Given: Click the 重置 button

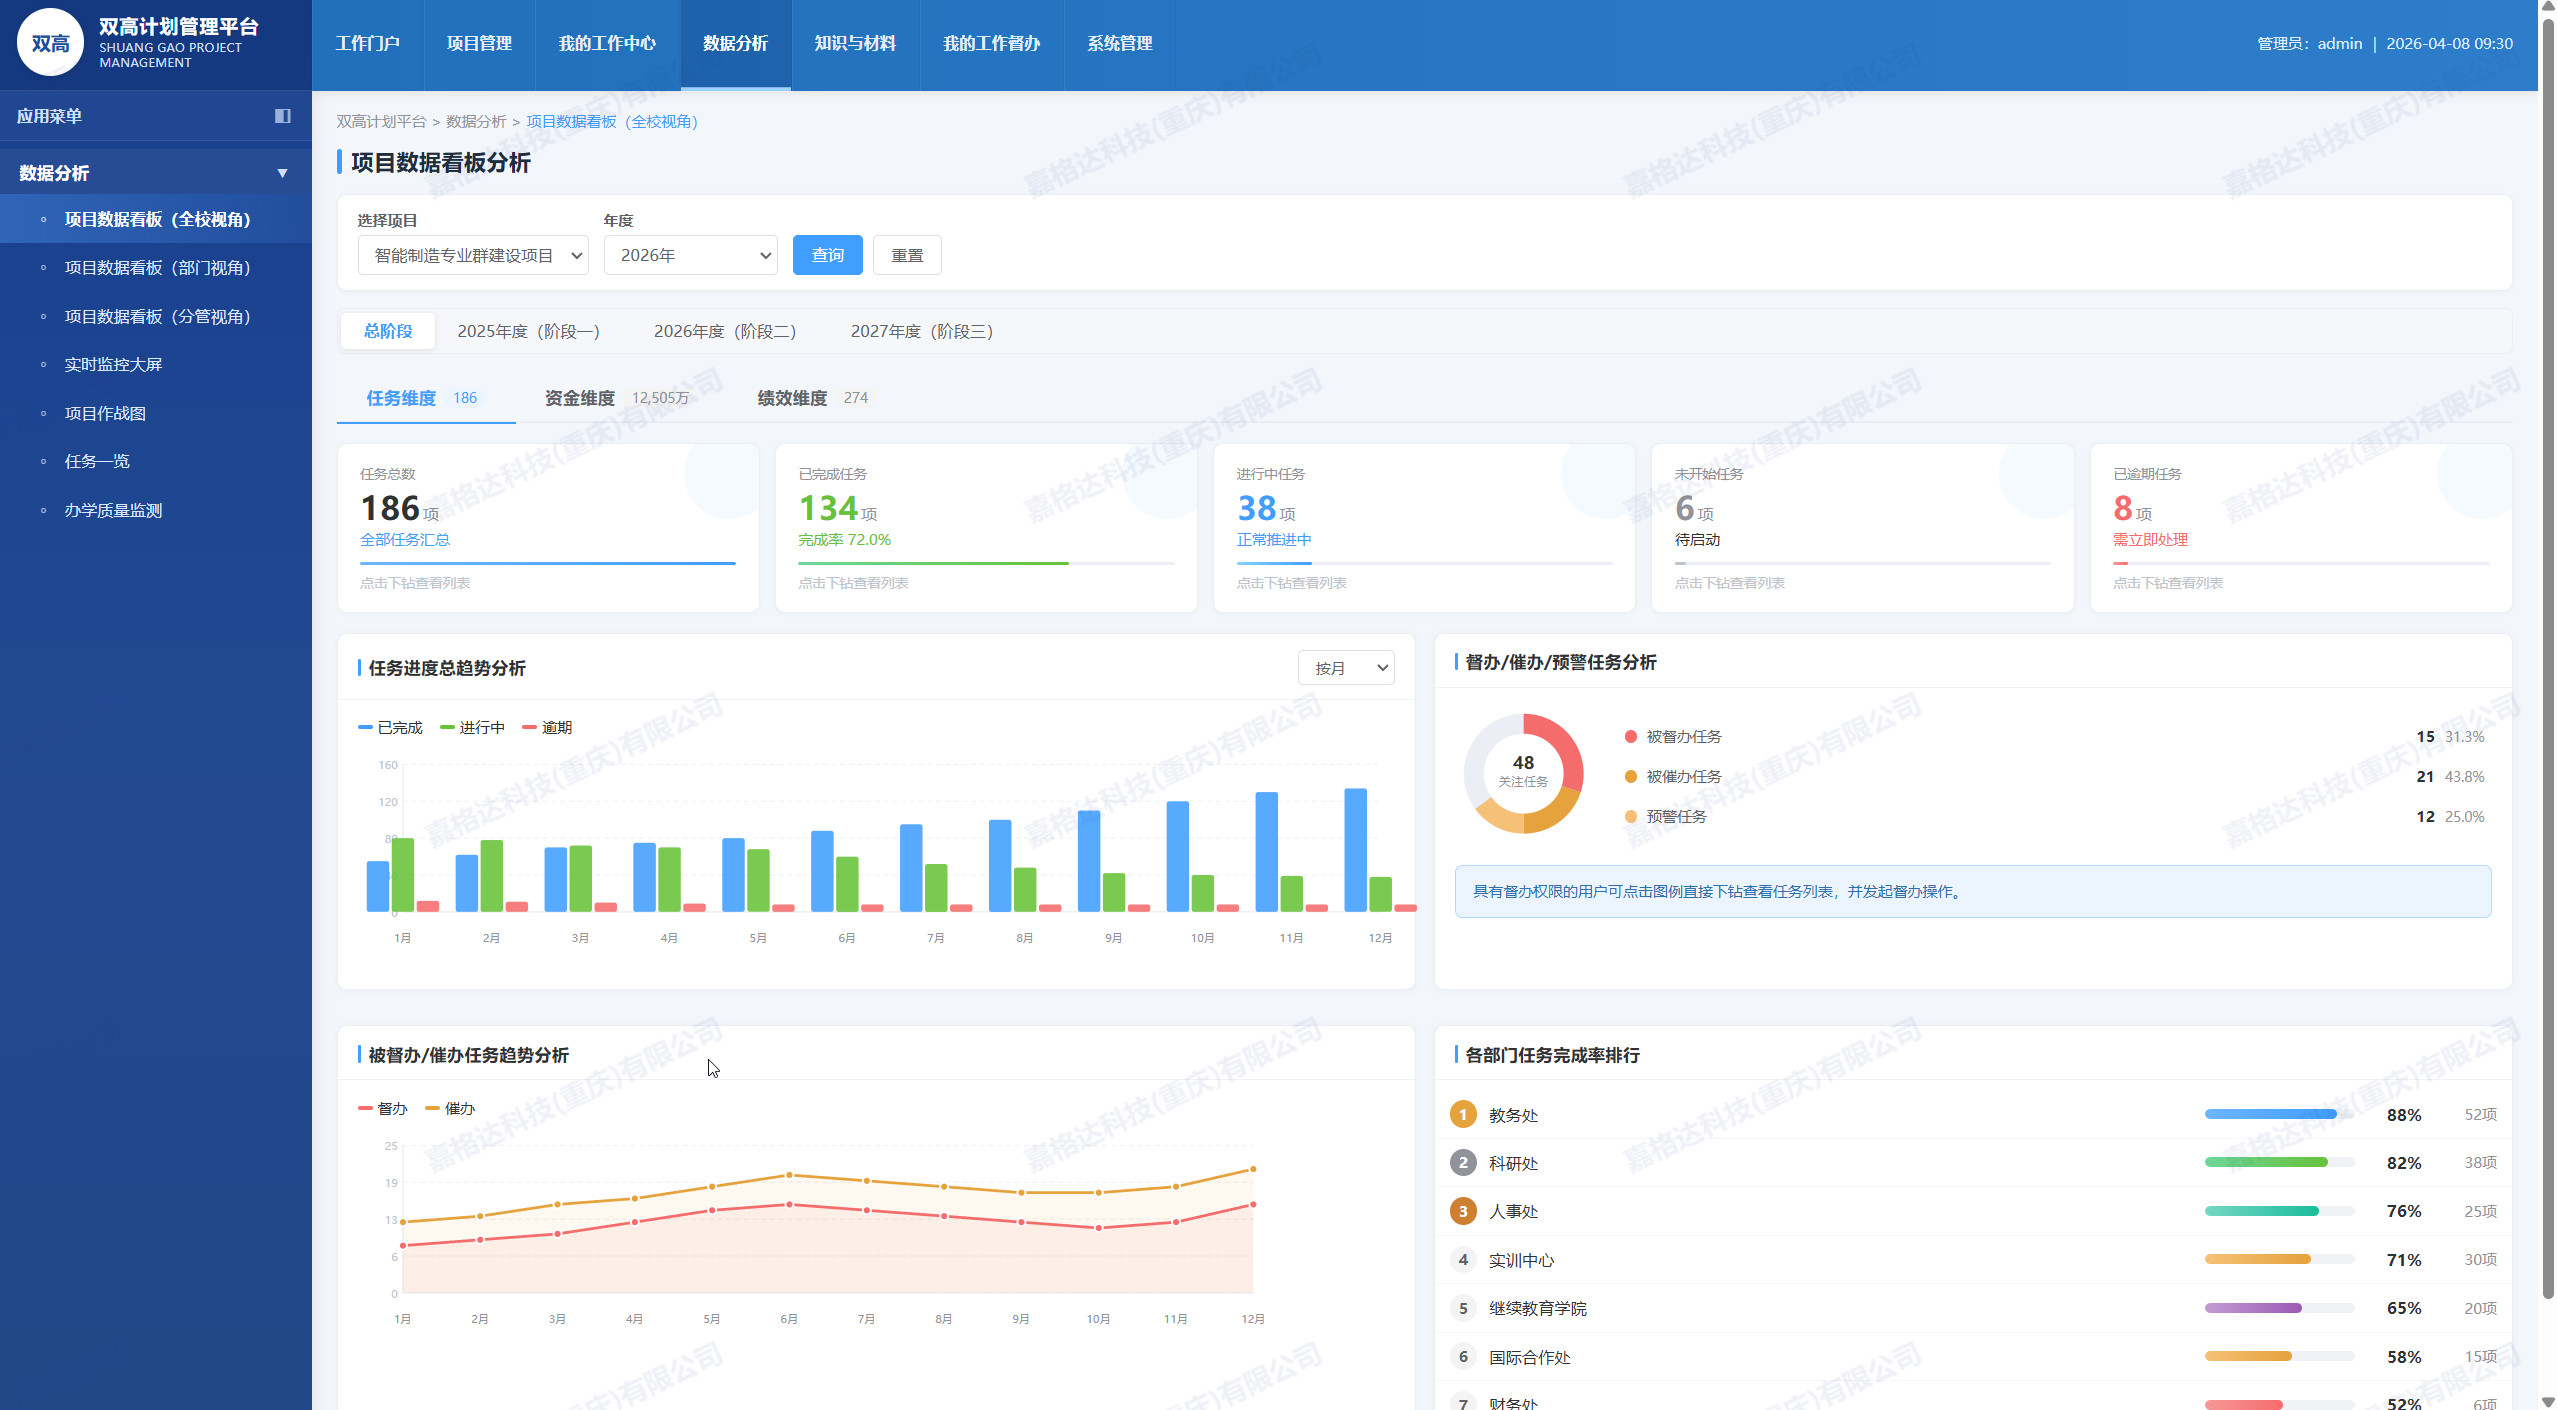Looking at the screenshot, I should (x=906, y=255).
